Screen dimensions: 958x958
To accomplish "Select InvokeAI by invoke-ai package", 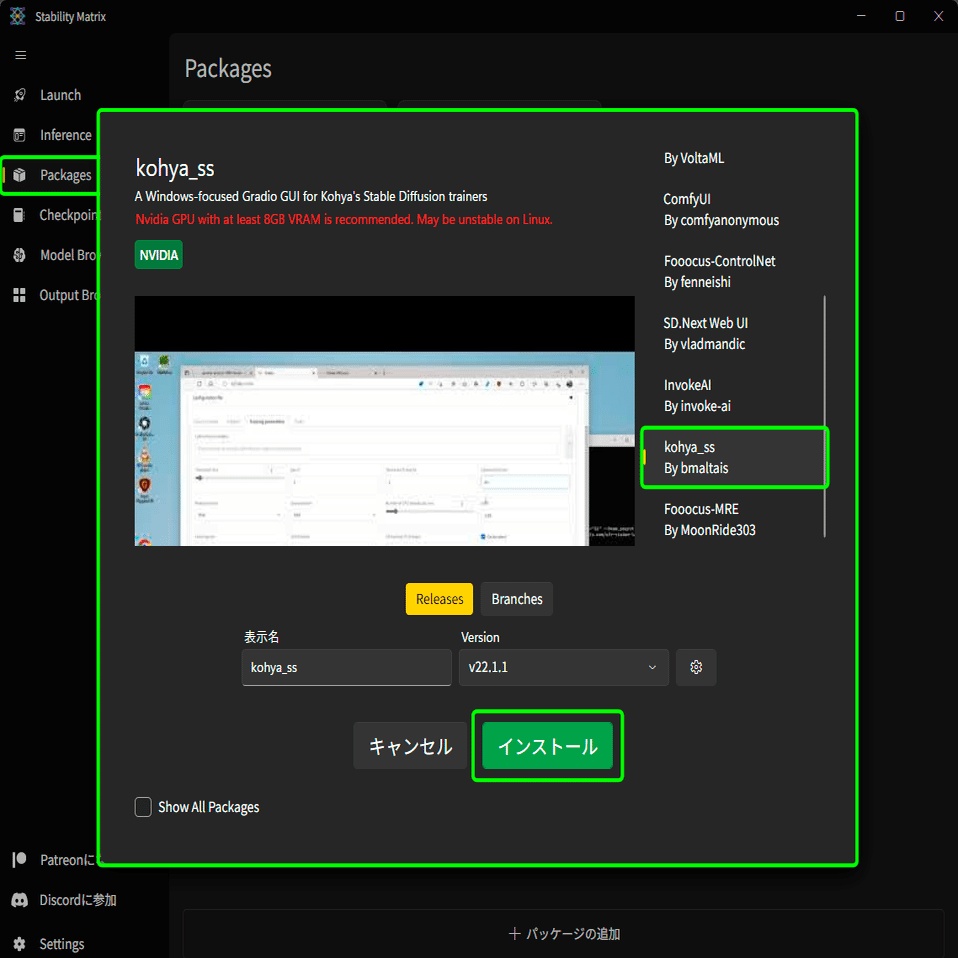I will click(x=733, y=395).
